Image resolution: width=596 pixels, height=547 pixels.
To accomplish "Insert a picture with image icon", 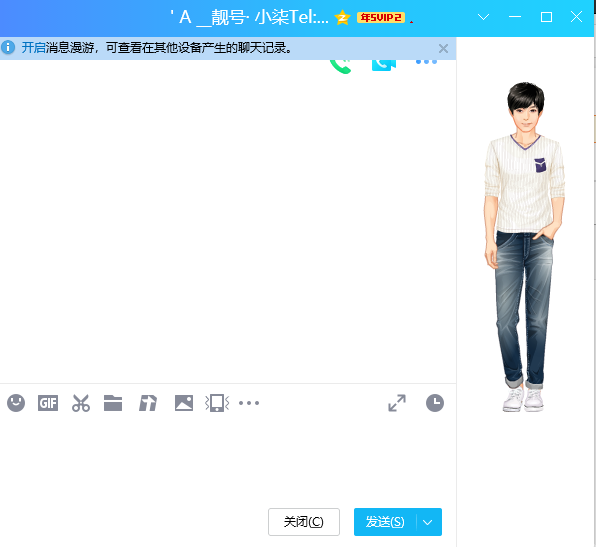I will pos(184,403).
